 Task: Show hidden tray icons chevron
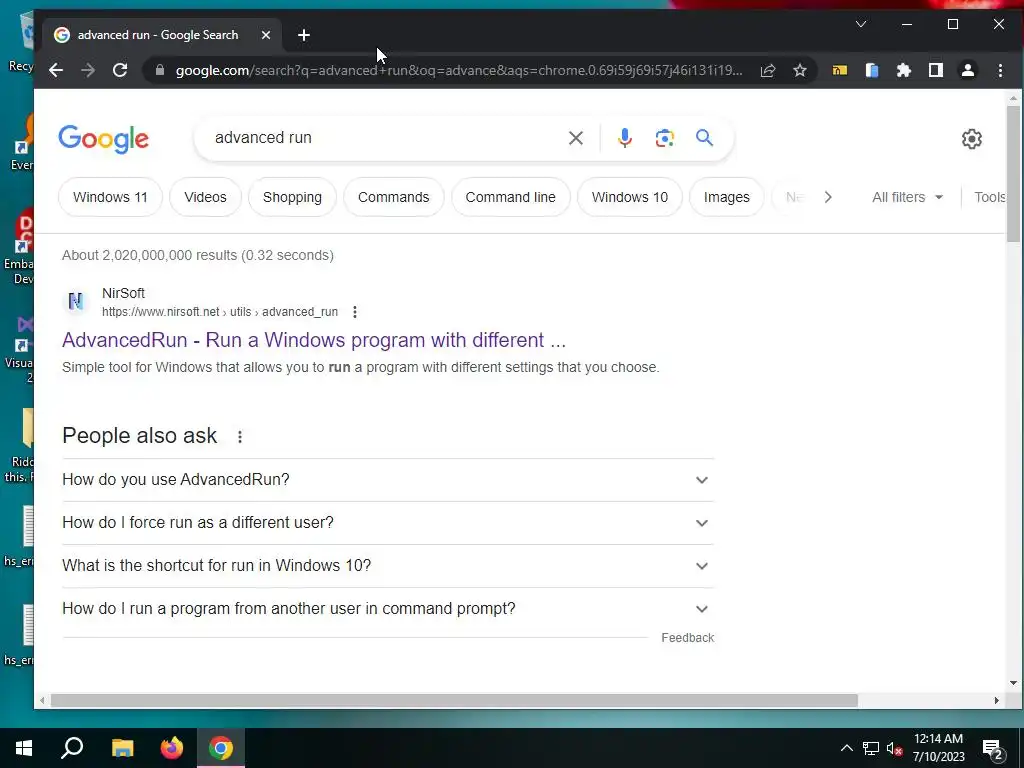[846, 748]
